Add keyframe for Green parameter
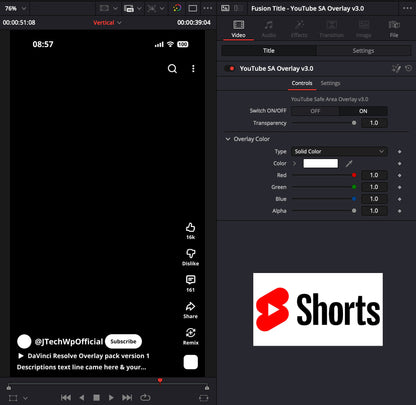 (399, 187)
